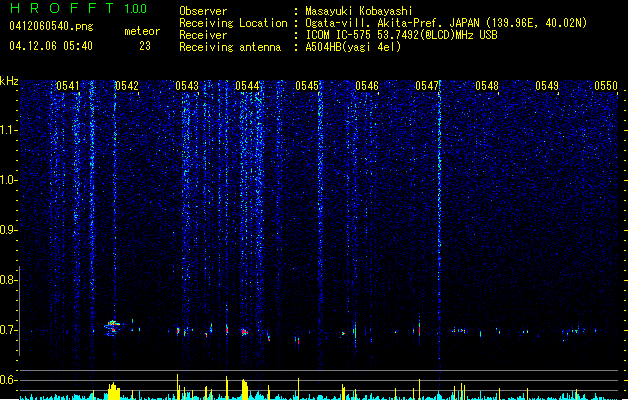Click the 0548 time marker
629x400 pixels.
click(487, 85)
